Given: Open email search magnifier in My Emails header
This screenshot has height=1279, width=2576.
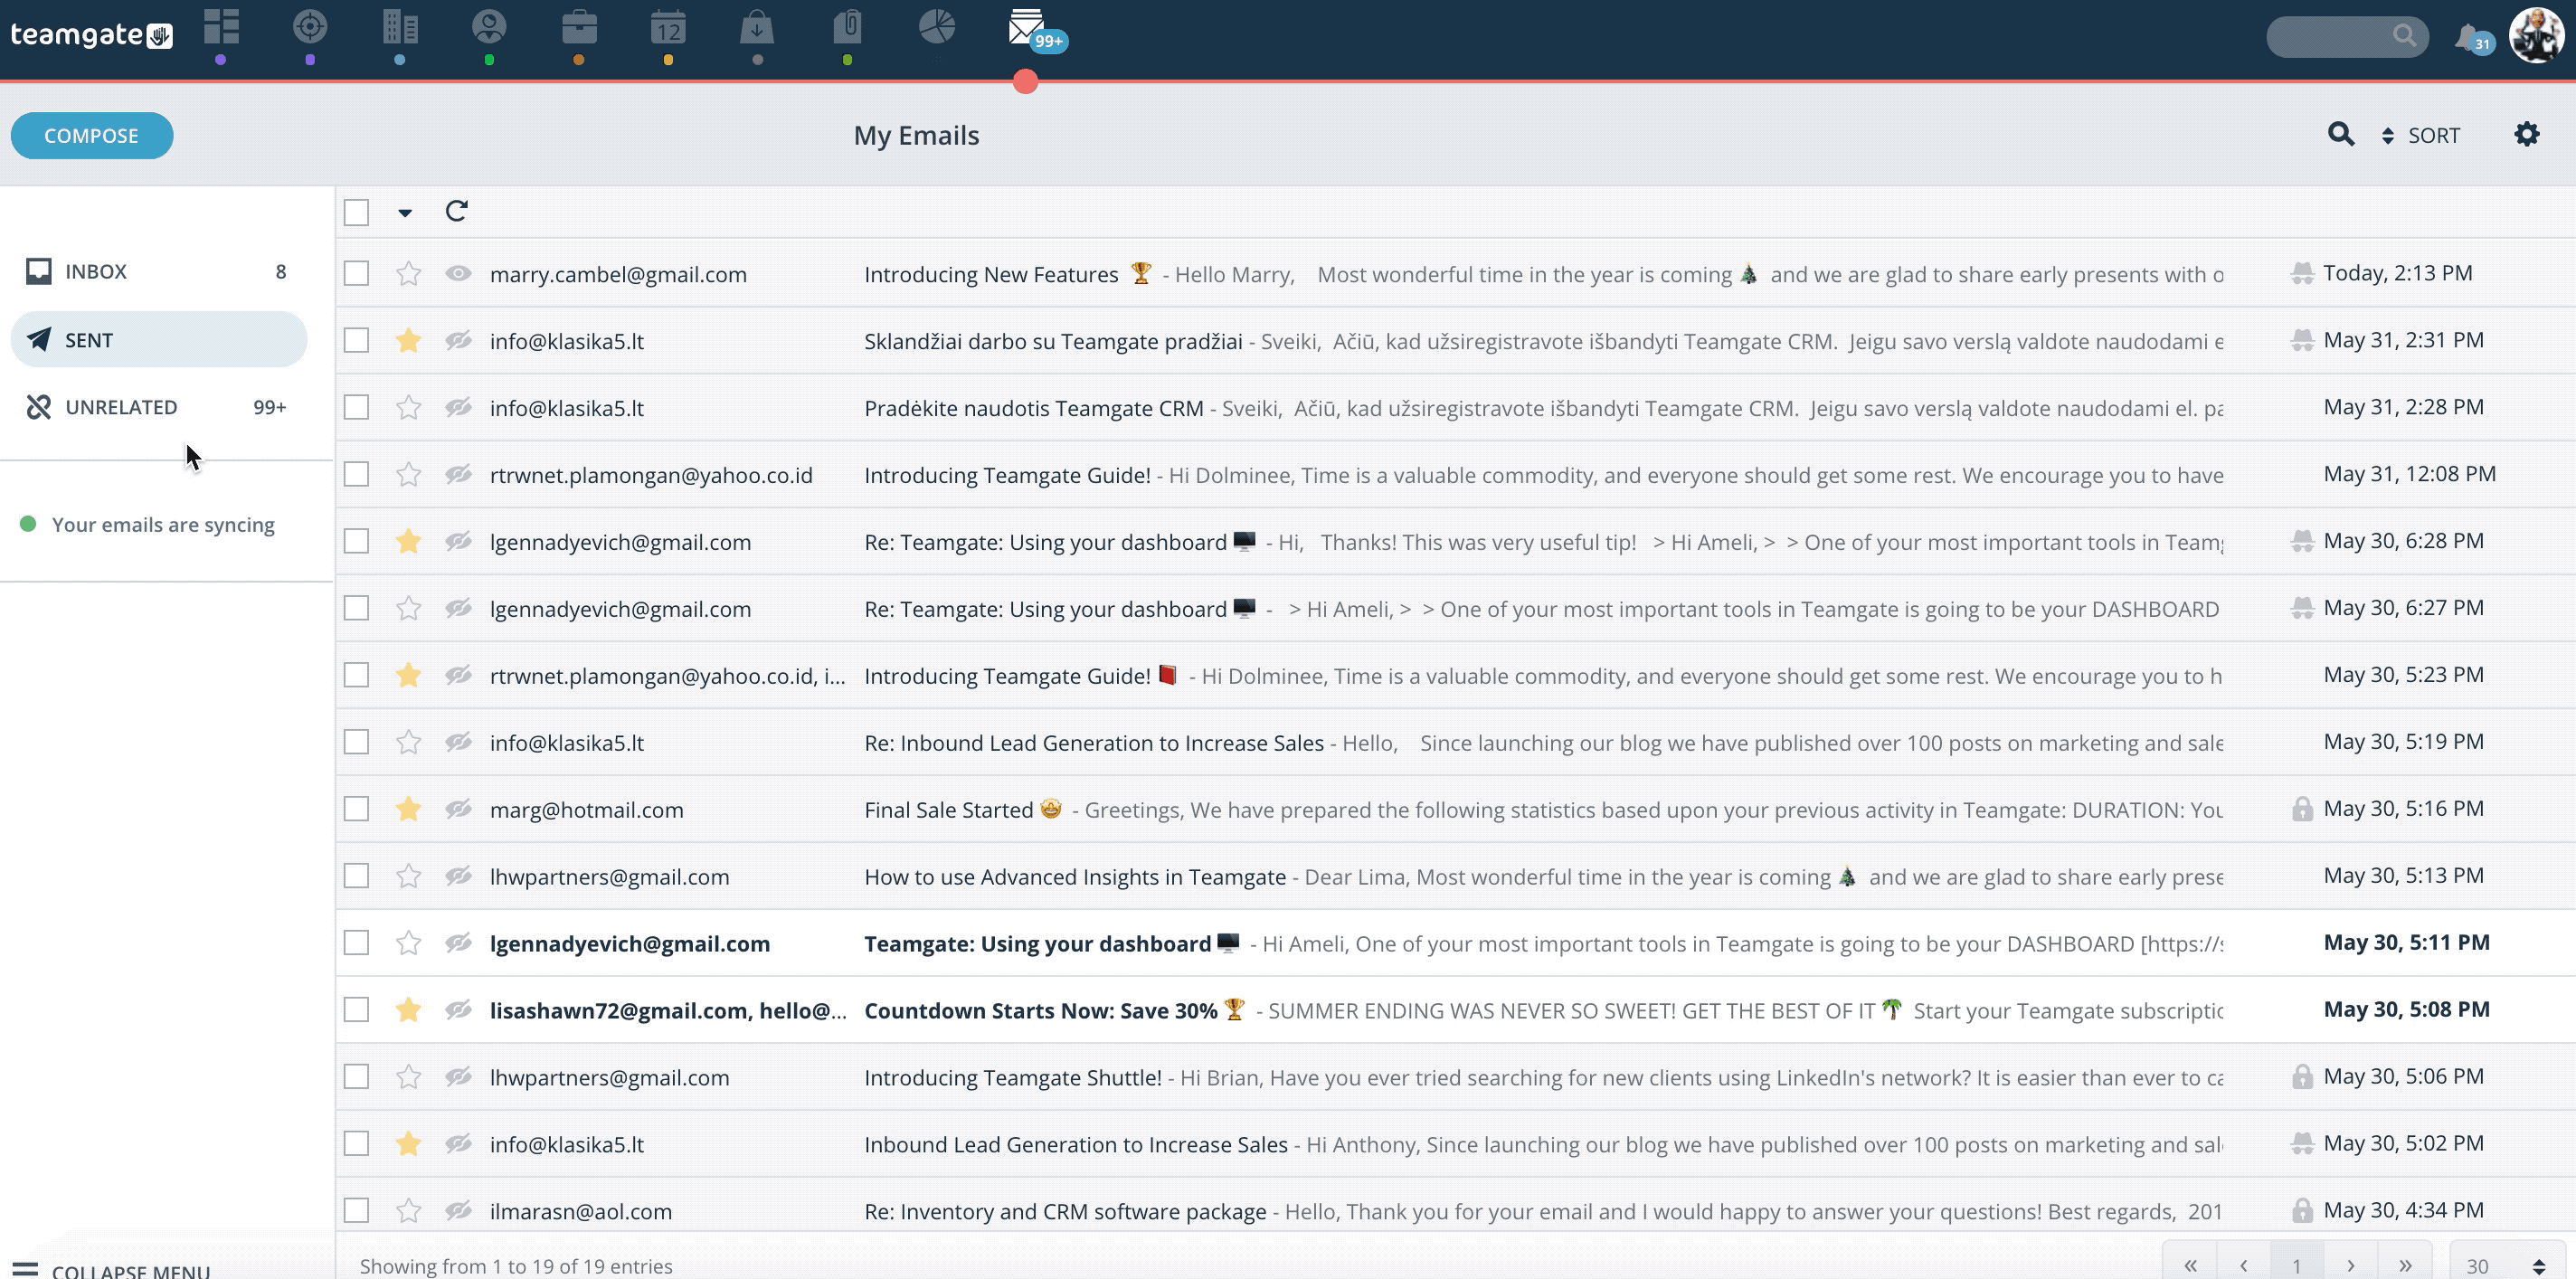Looking at the screenshot, I should click(x=2341, y=134).
